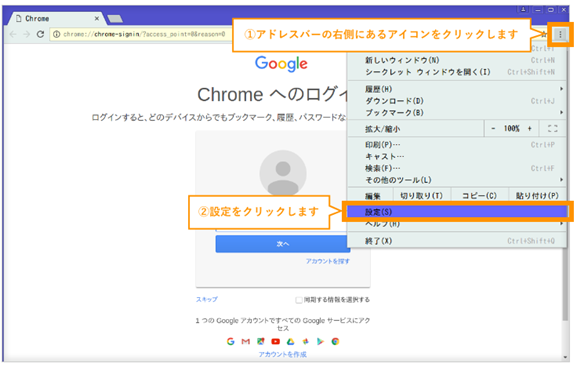Click the scrollbar down arrow

565,357
